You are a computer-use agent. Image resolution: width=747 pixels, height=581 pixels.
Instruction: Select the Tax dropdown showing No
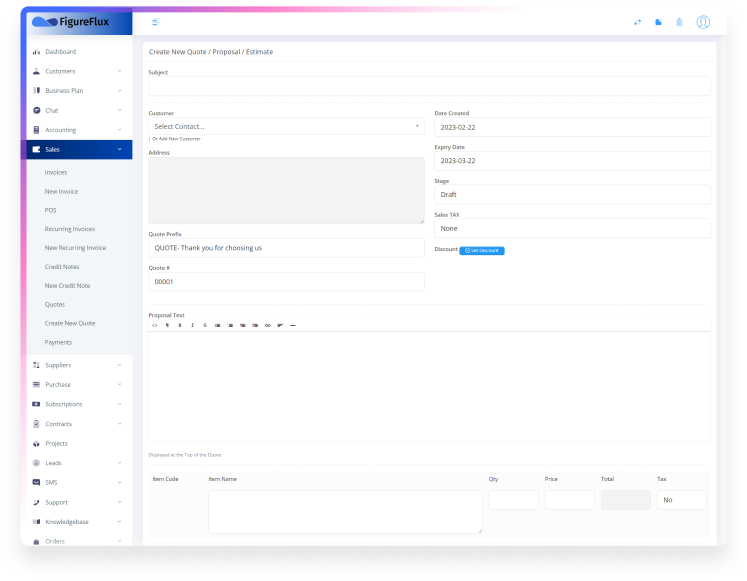point(681,500)
